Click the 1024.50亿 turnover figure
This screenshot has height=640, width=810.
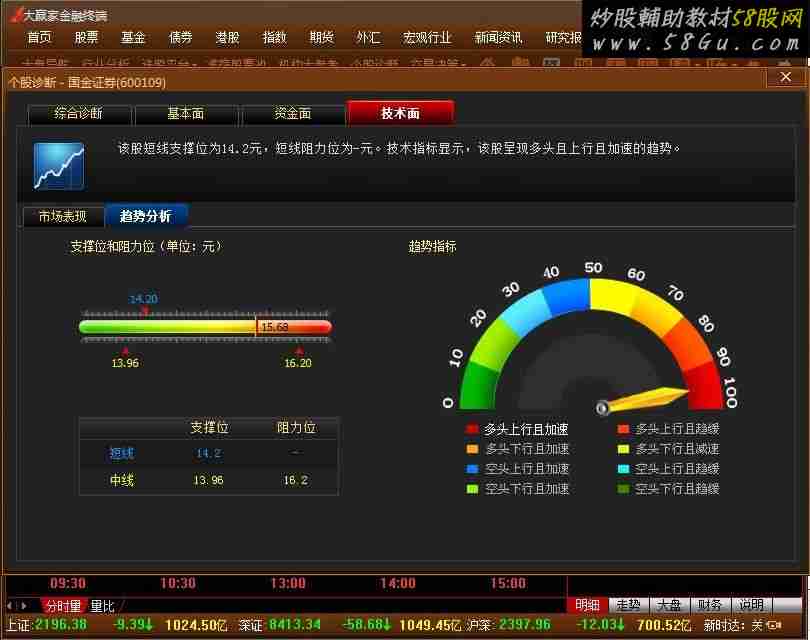[196, 626]
